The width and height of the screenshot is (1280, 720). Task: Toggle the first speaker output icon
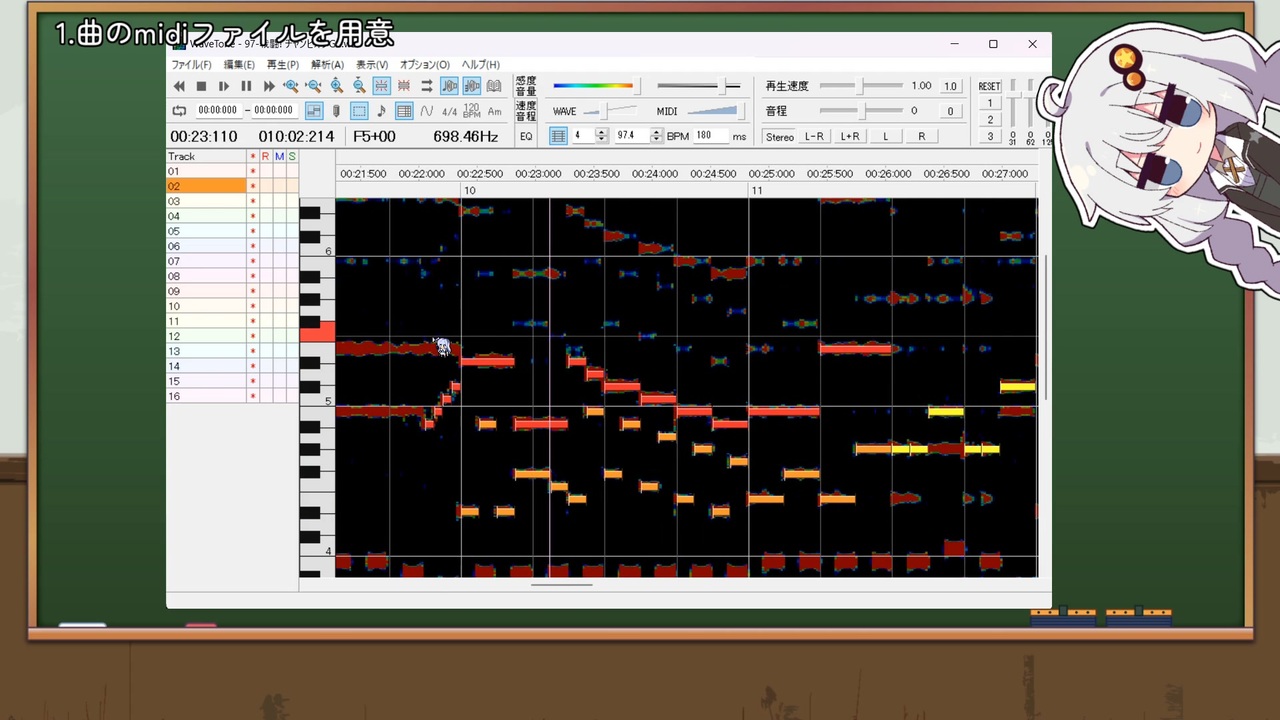point(450,87)
